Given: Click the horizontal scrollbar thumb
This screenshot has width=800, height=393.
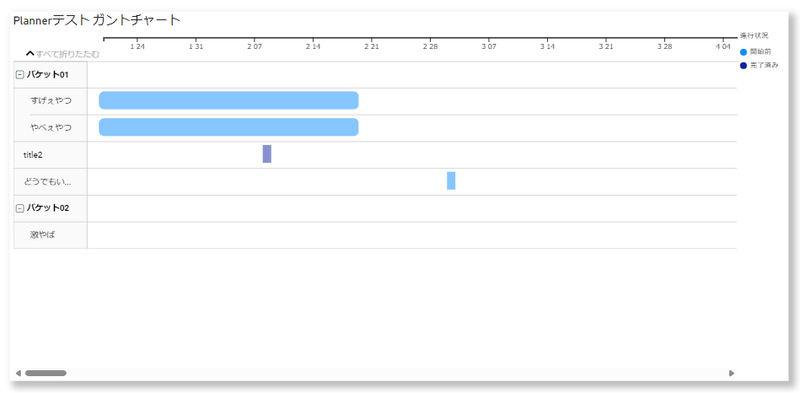Looking at the screenshot, I should pos(46,373).
